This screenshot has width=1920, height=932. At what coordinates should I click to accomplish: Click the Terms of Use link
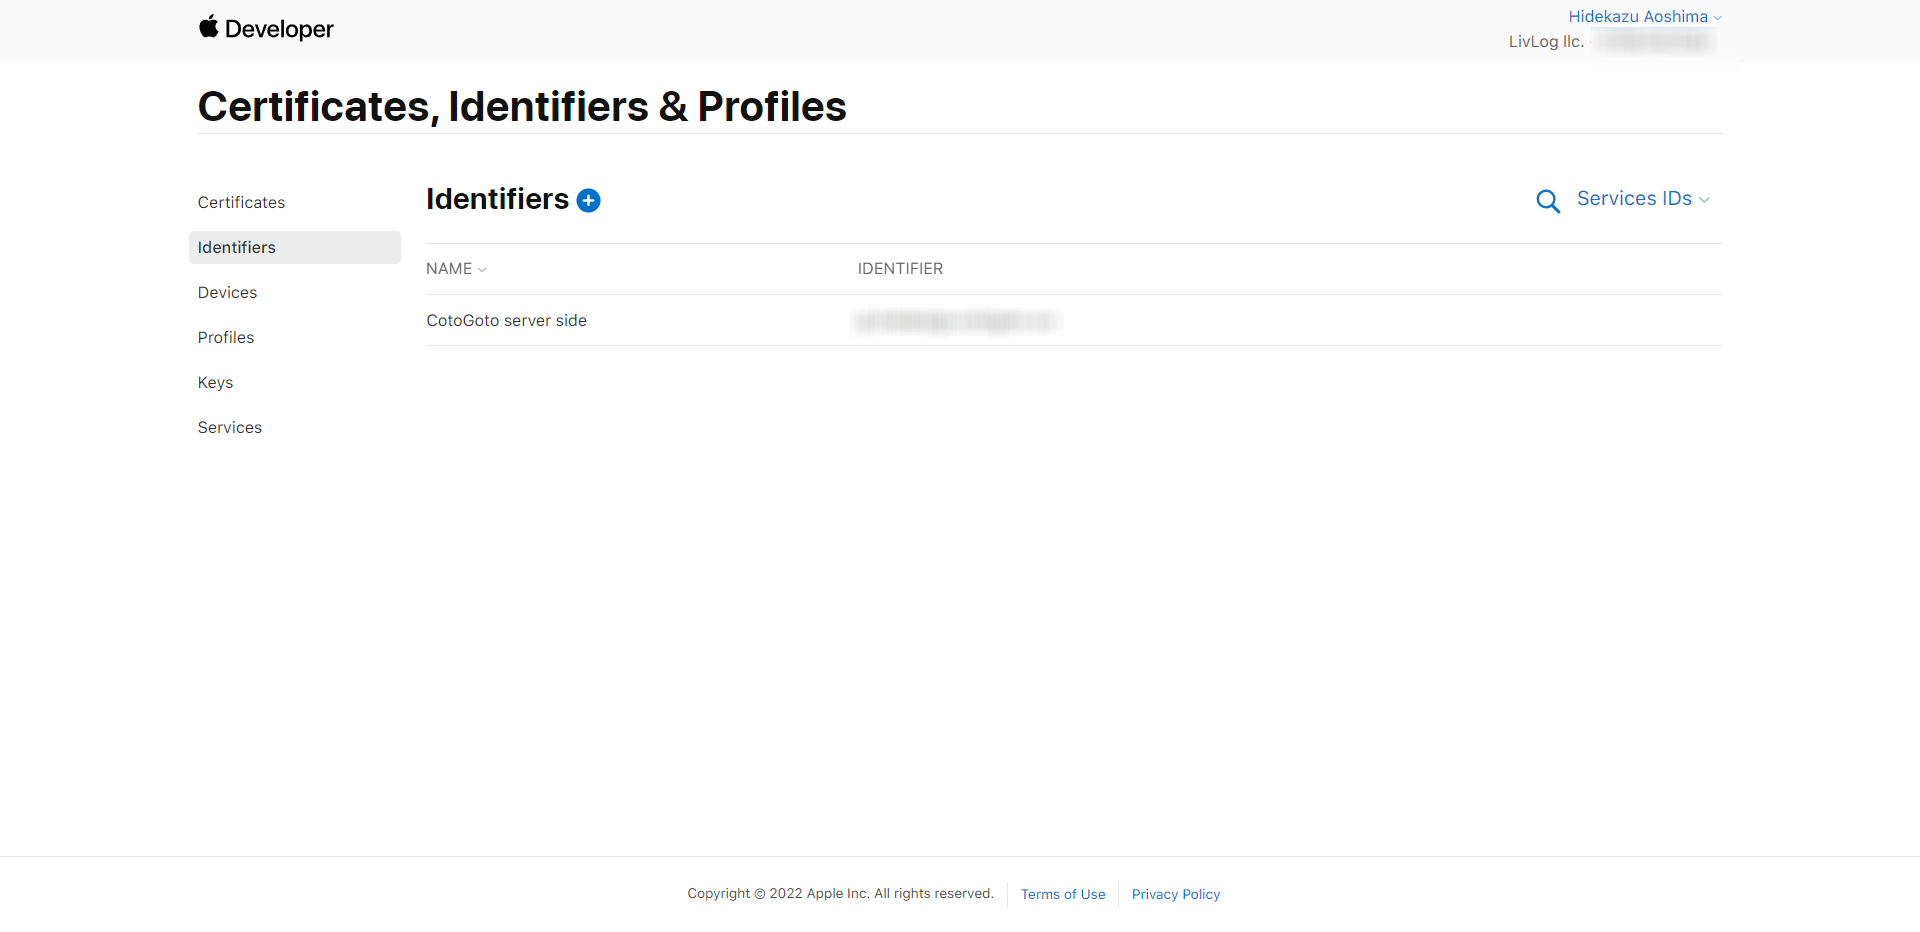click(x=1063, y=894)
